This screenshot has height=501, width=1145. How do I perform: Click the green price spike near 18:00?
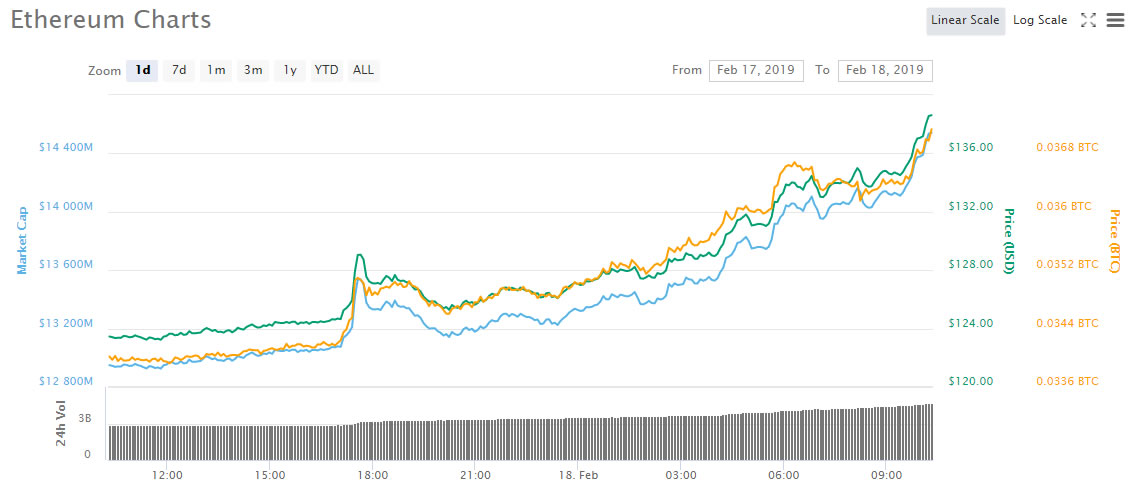[359, 256]
